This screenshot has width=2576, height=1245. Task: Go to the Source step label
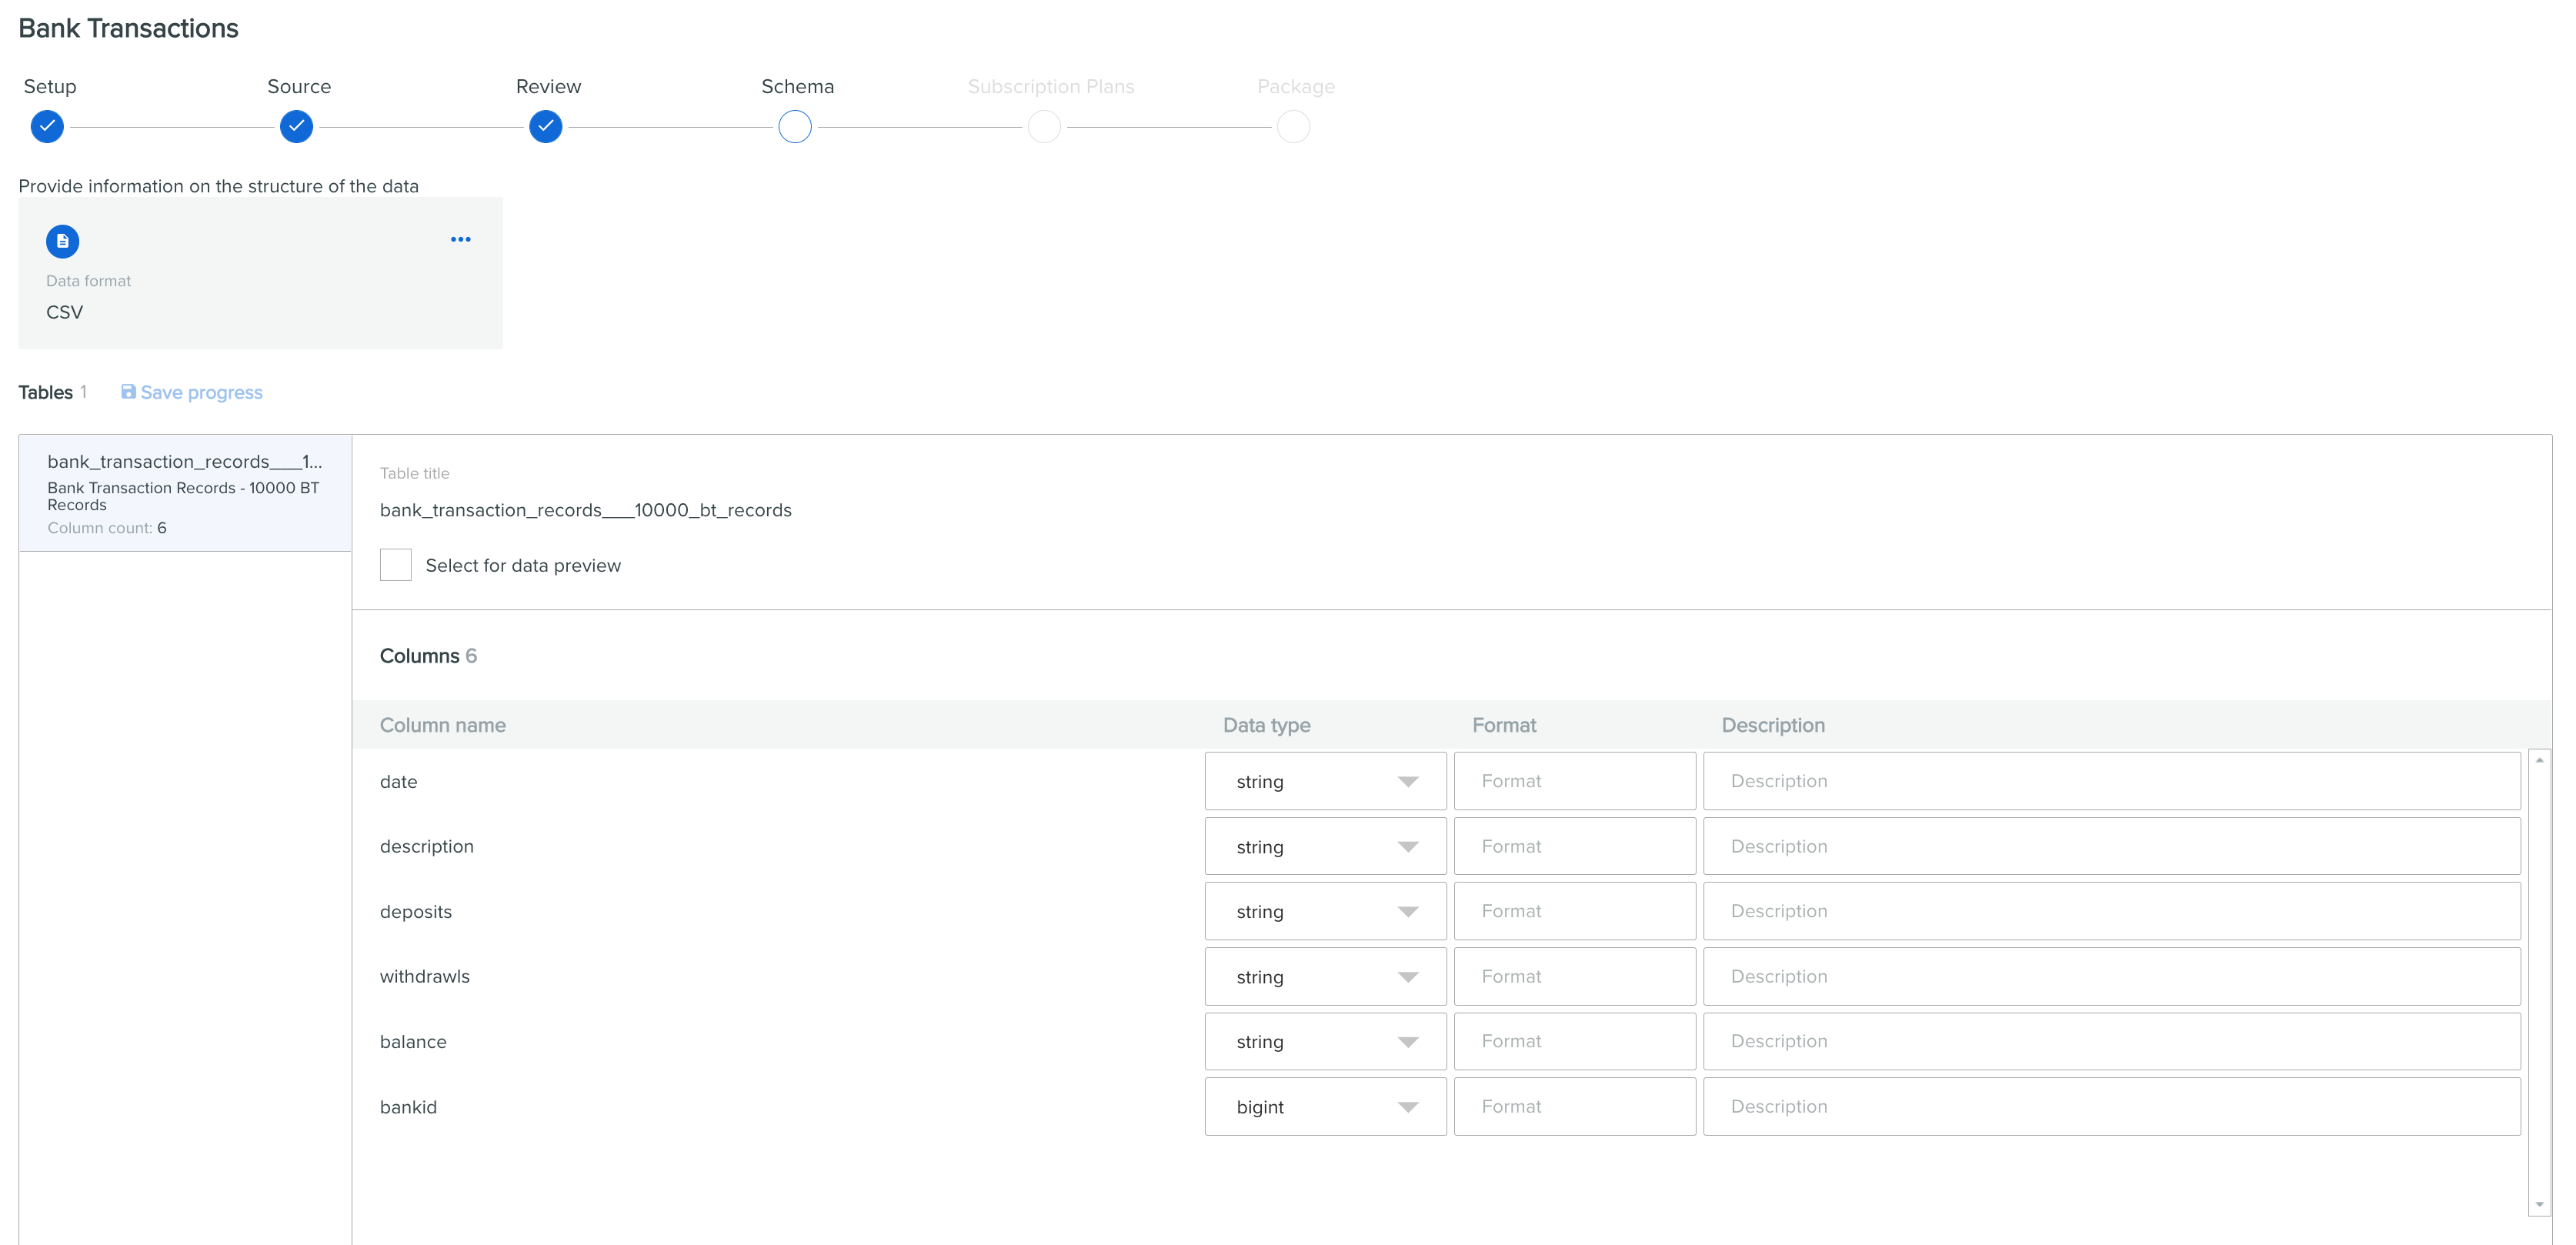coord(299,86)
